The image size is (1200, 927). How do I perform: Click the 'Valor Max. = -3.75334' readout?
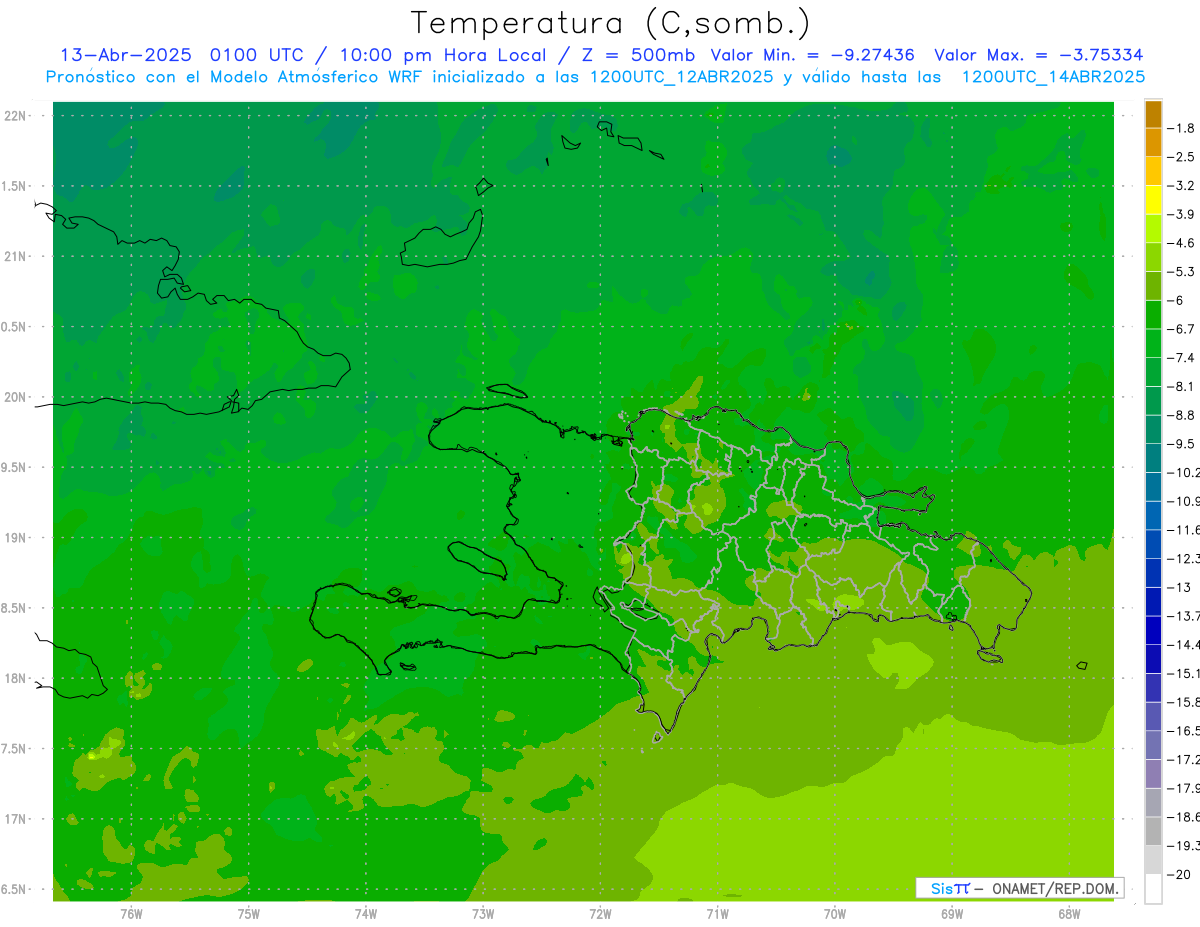pyautogui.click(x=1038, y=55)
